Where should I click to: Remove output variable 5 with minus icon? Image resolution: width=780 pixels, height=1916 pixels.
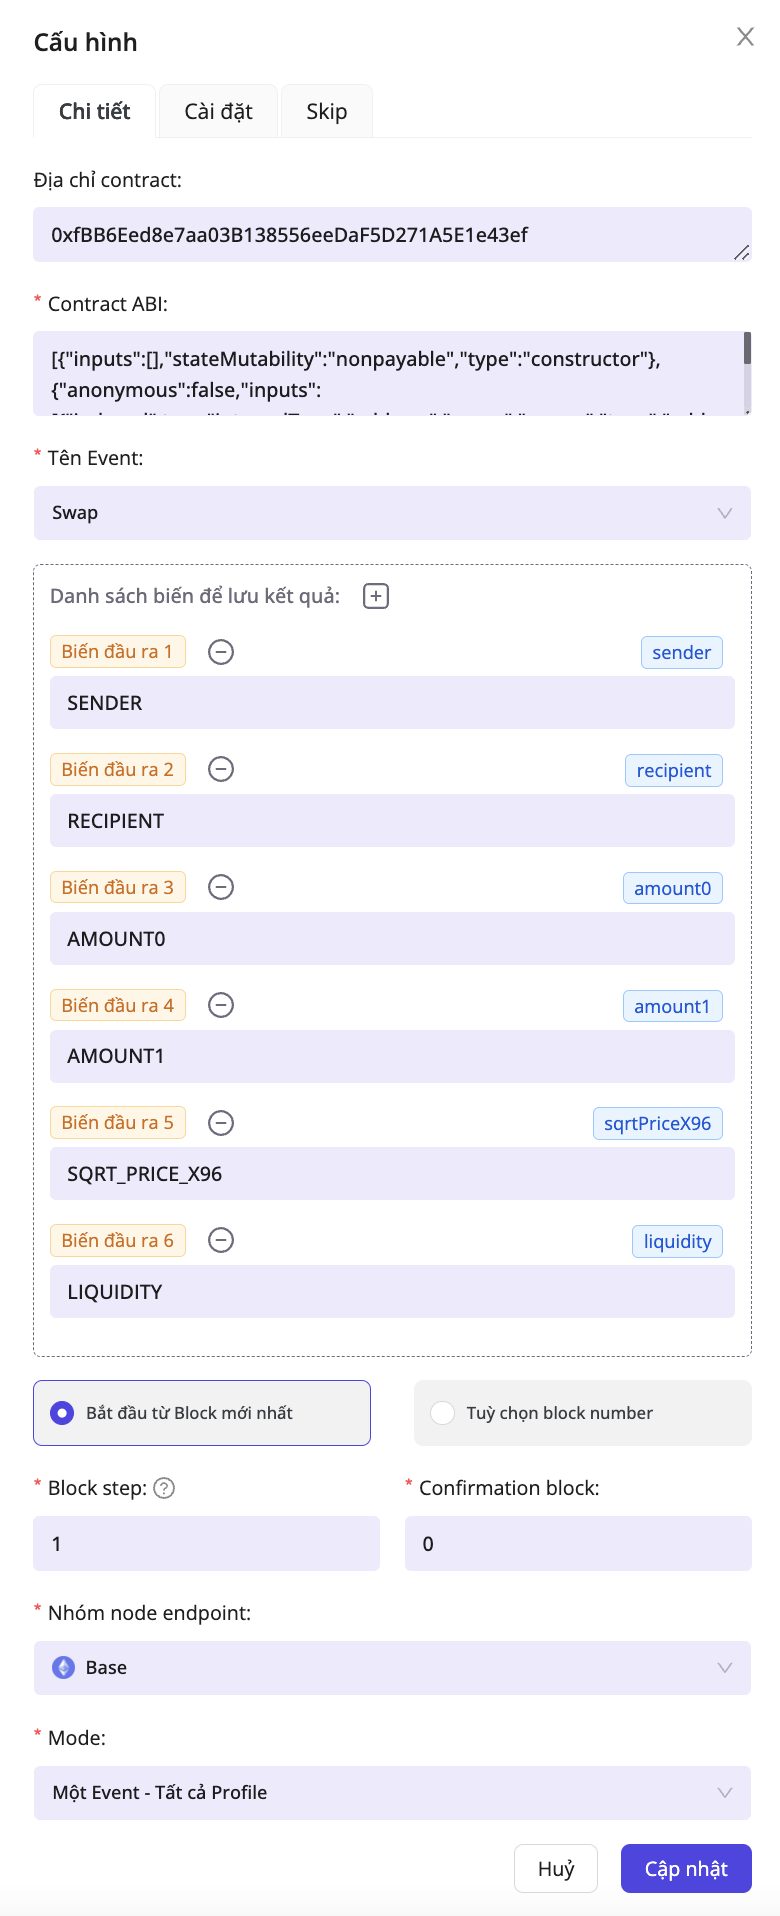coord(221,1123)
